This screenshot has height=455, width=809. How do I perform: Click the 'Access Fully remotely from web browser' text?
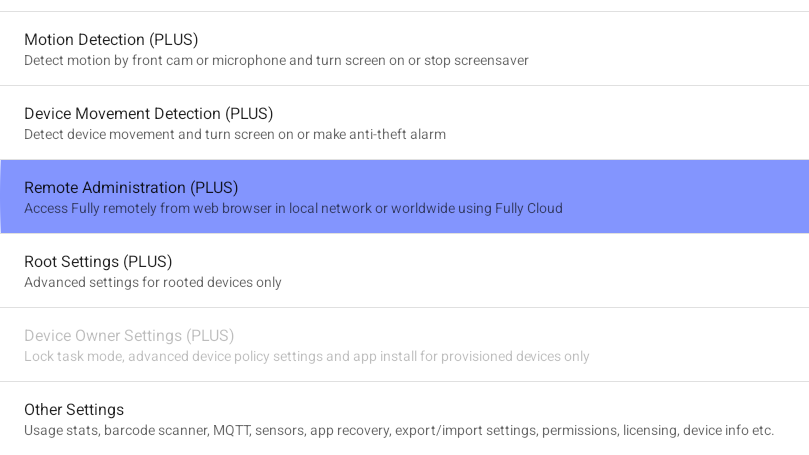(293, 209)
